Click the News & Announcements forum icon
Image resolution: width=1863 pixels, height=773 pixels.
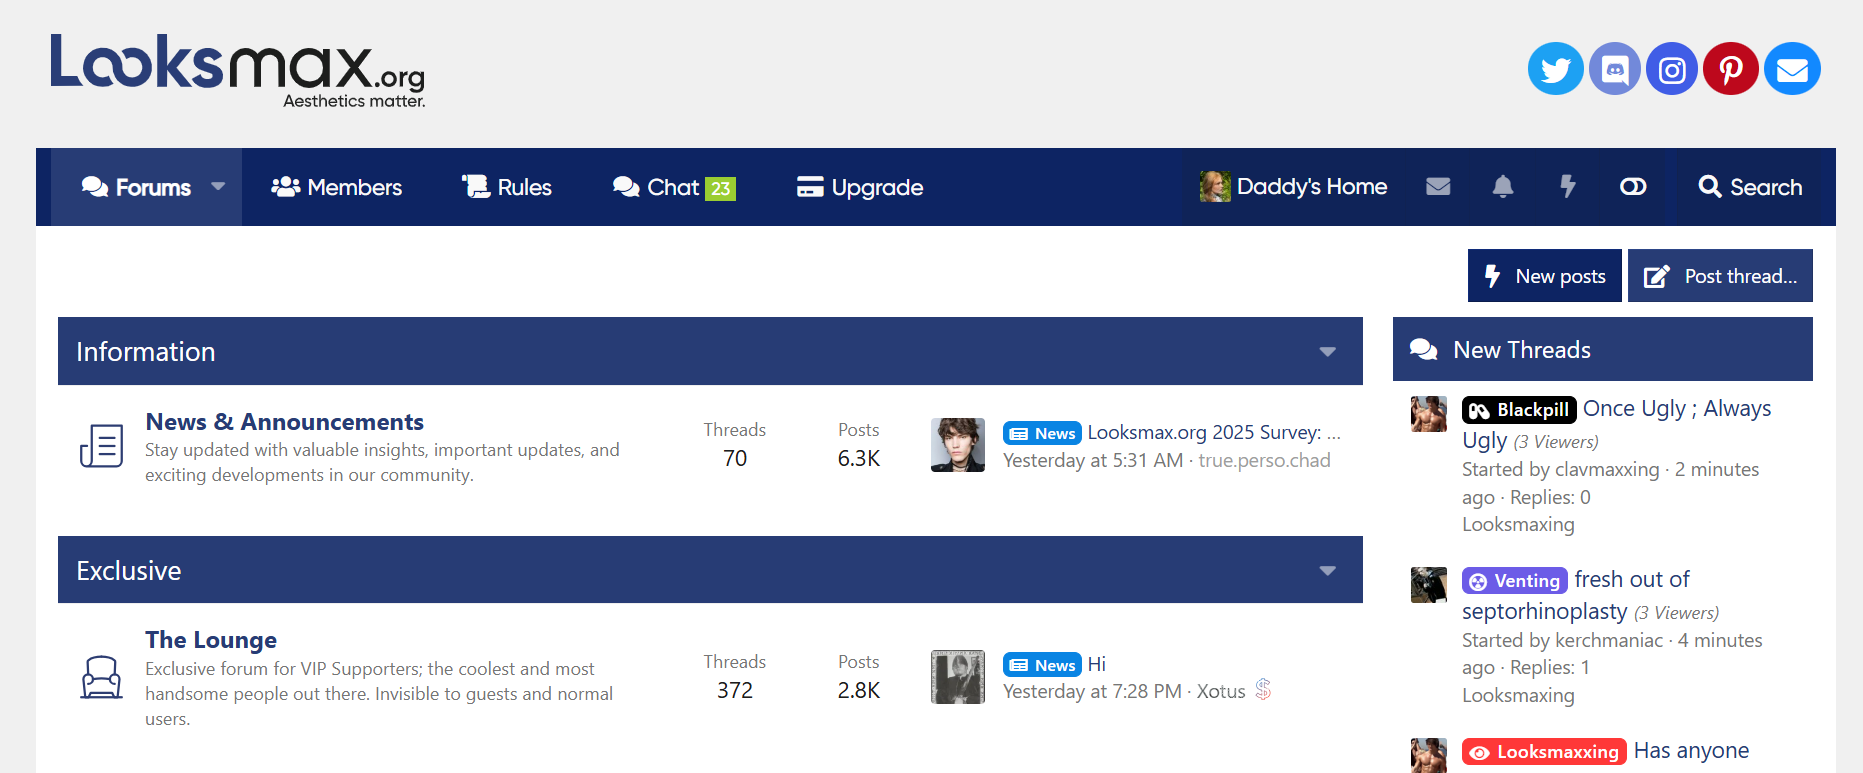click(101, 446)
